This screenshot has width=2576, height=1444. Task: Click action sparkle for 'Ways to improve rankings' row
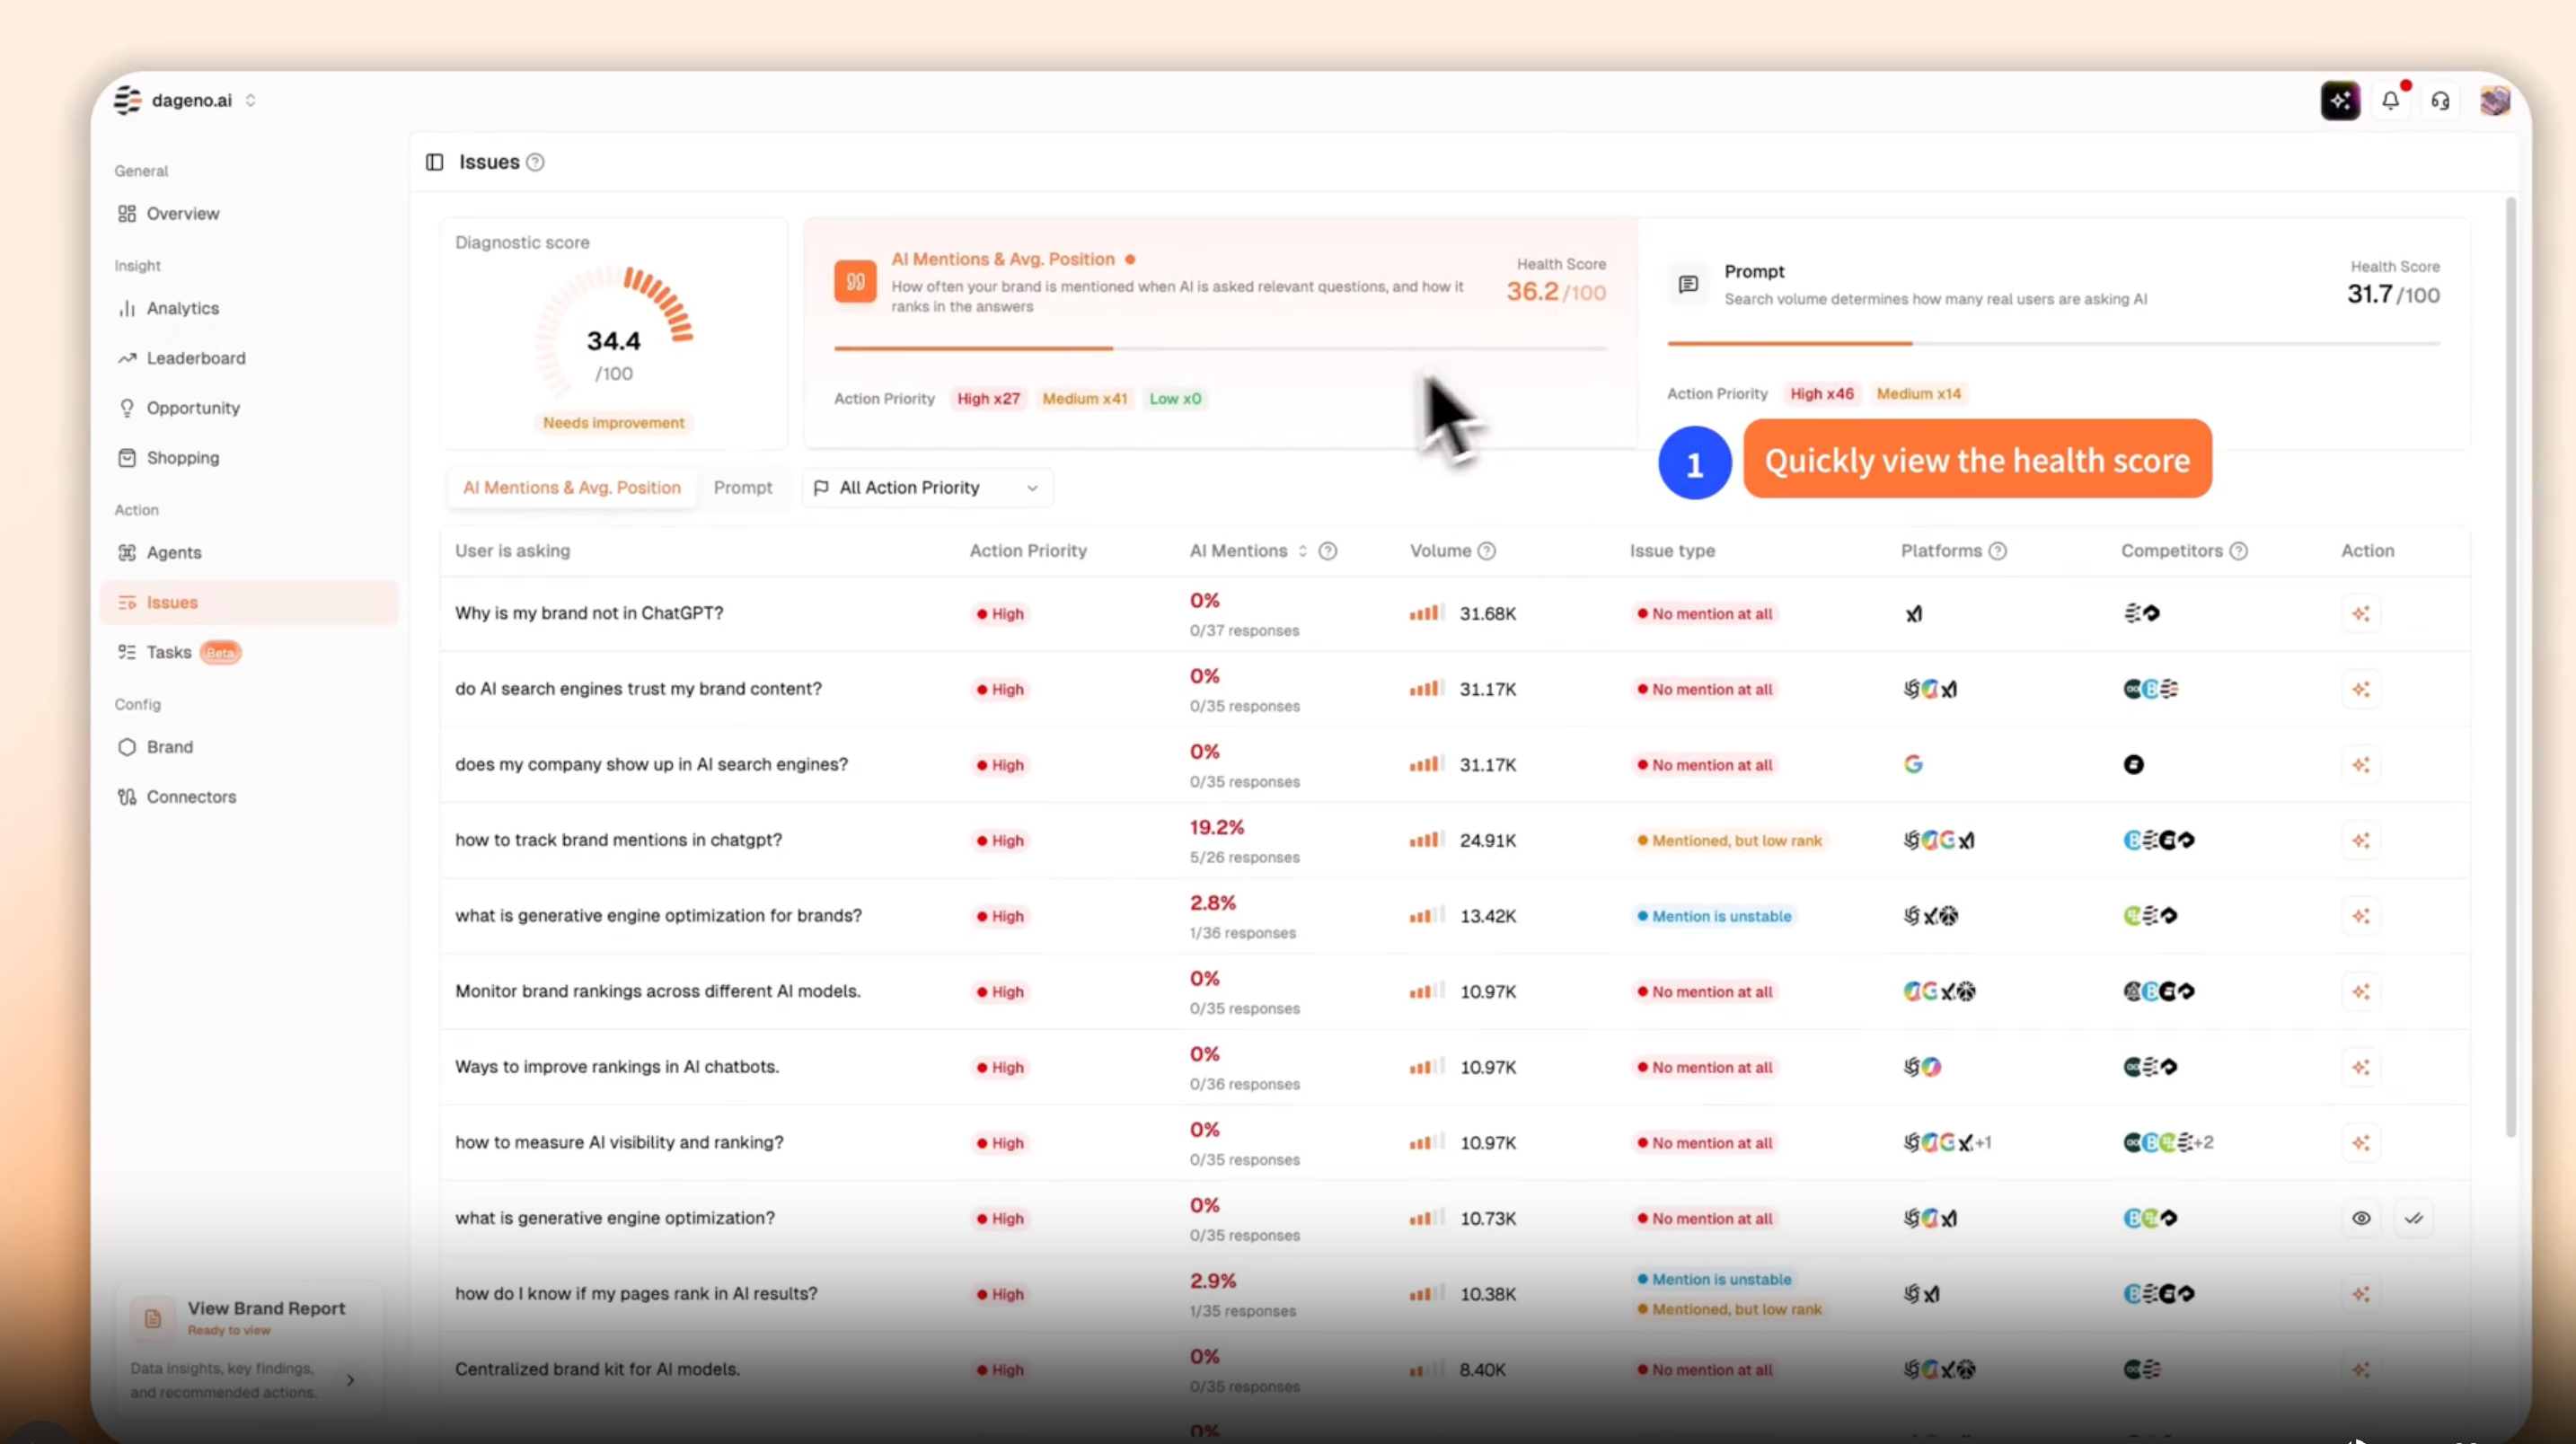pyautogui.click(x=2360, y=1067)
